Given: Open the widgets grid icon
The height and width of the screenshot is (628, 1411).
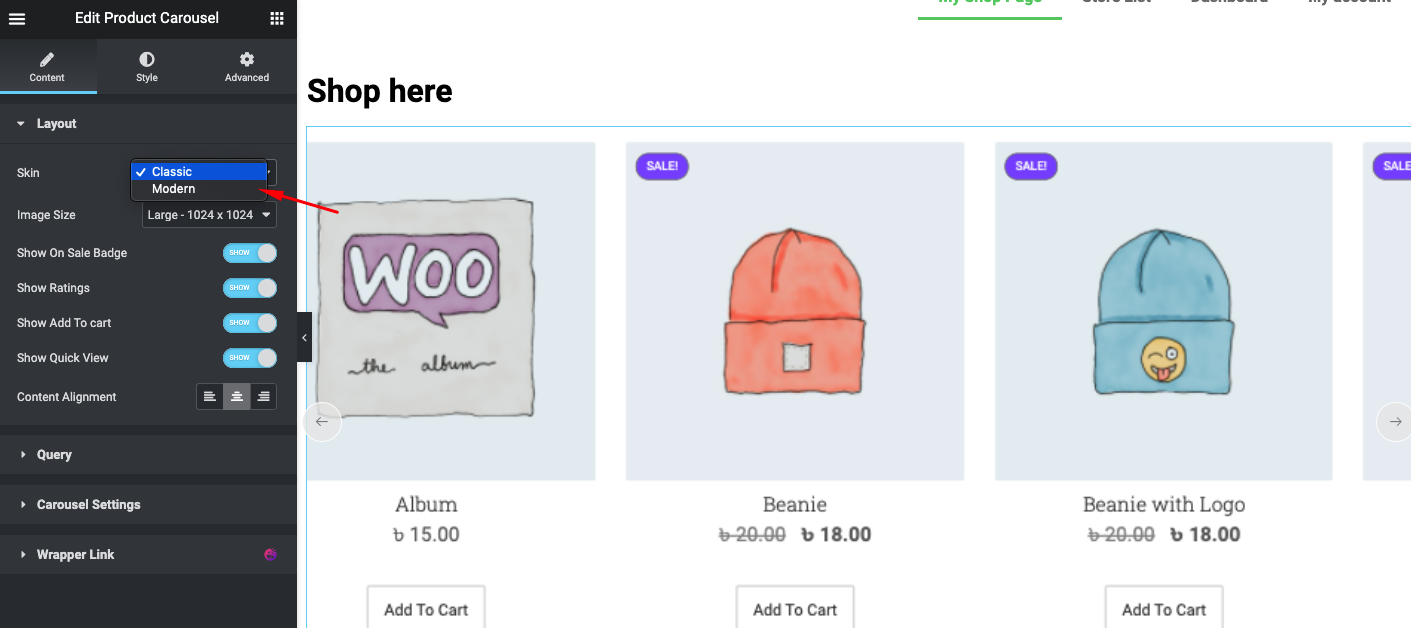Looking at the screenshot, I should 277,18.
